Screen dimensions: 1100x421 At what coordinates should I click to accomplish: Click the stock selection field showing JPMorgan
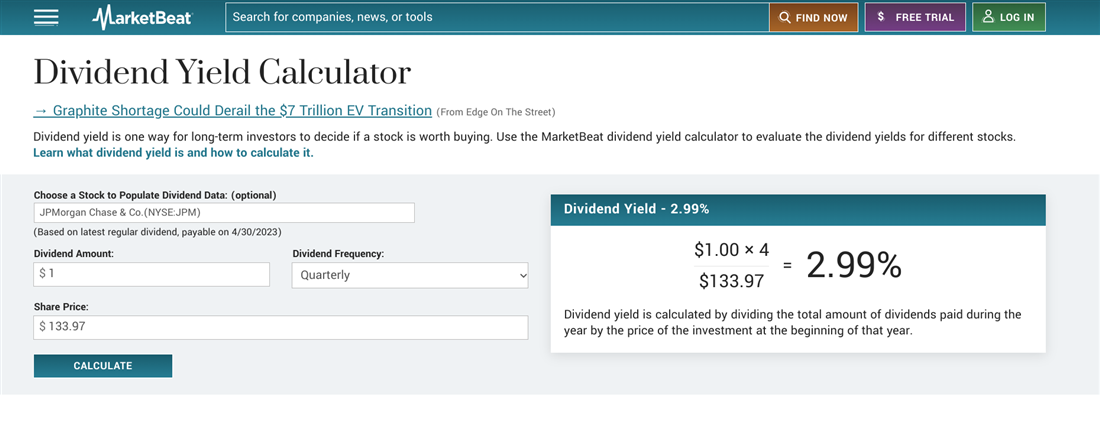click(x=224, y=212)
